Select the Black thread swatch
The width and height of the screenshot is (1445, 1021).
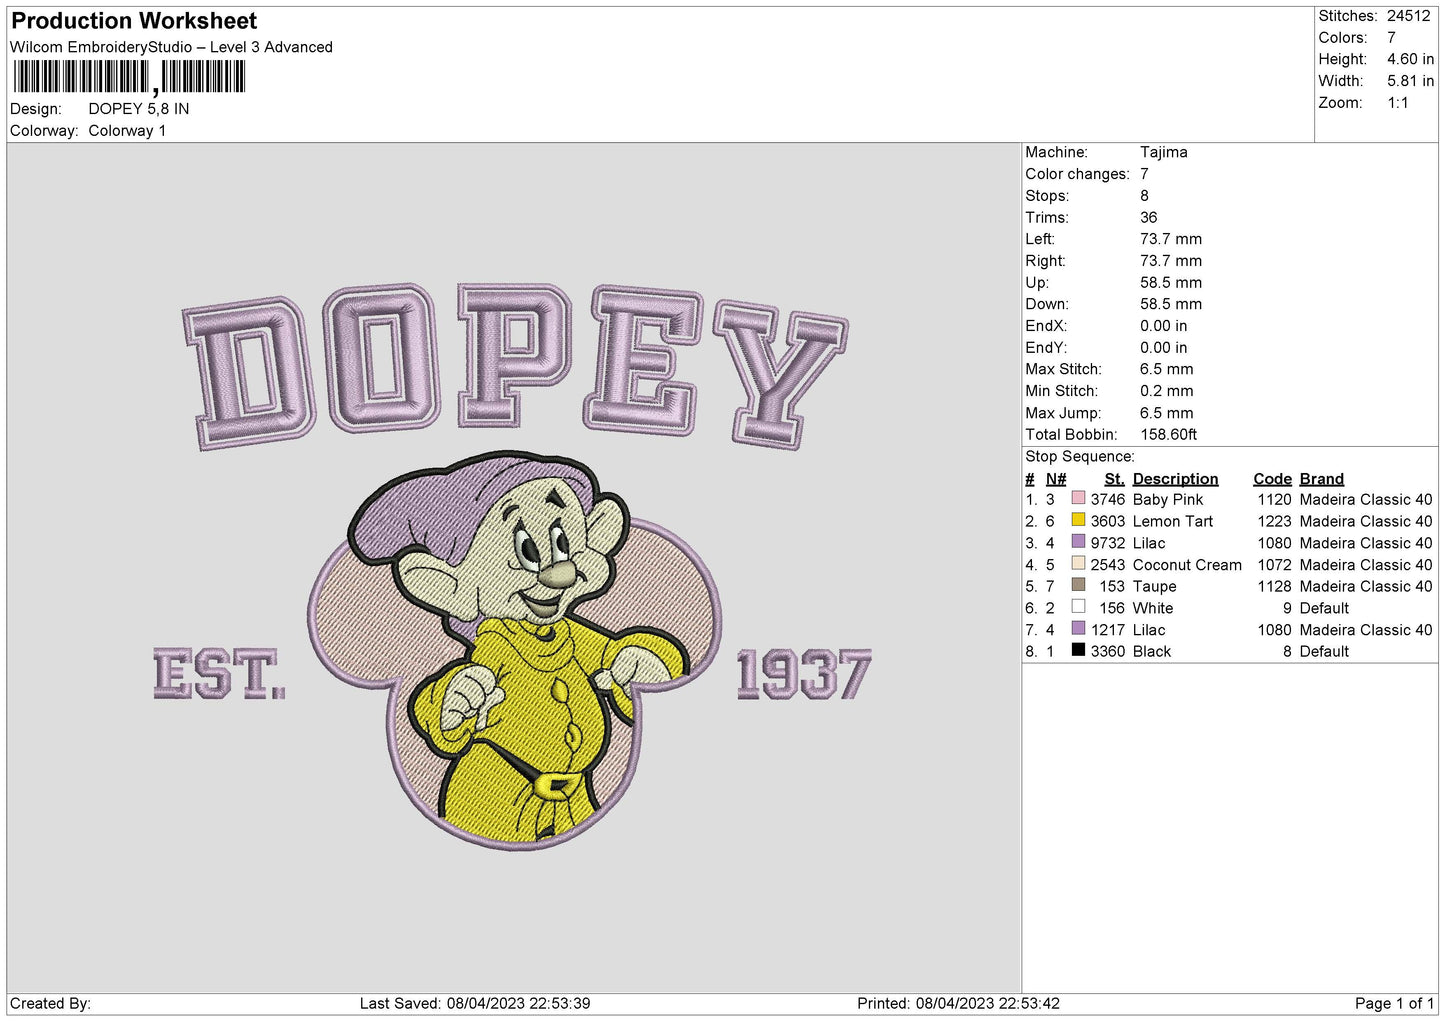click(x=1078, y=650)
